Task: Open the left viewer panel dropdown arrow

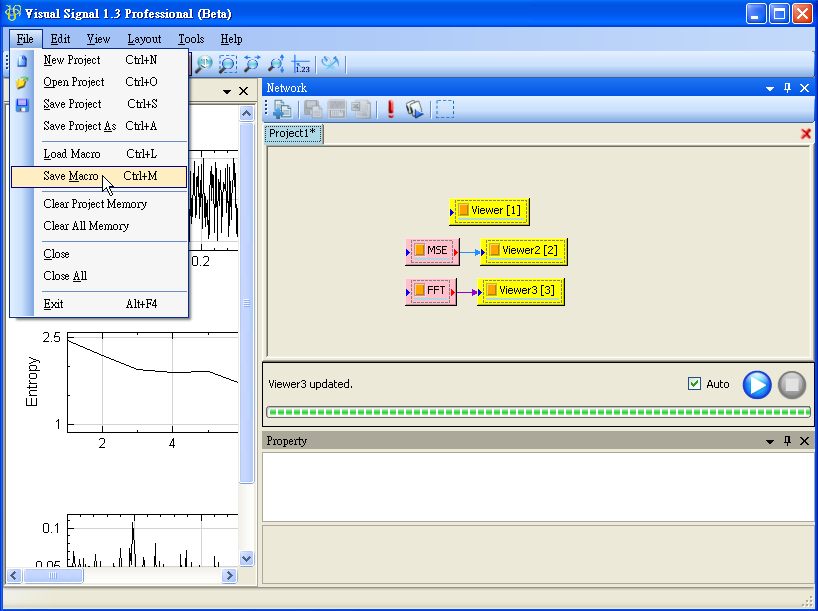Action: pyautogui.click(x=227, y=91)
